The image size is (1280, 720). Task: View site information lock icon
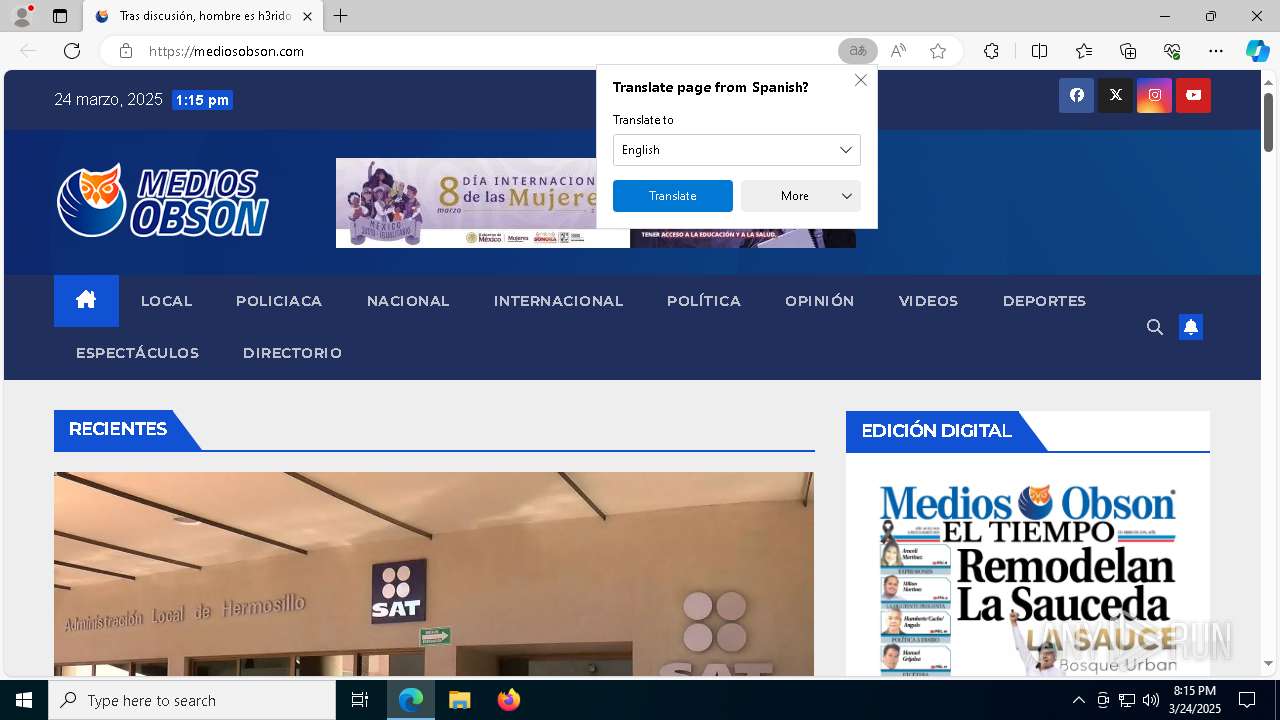126,51
